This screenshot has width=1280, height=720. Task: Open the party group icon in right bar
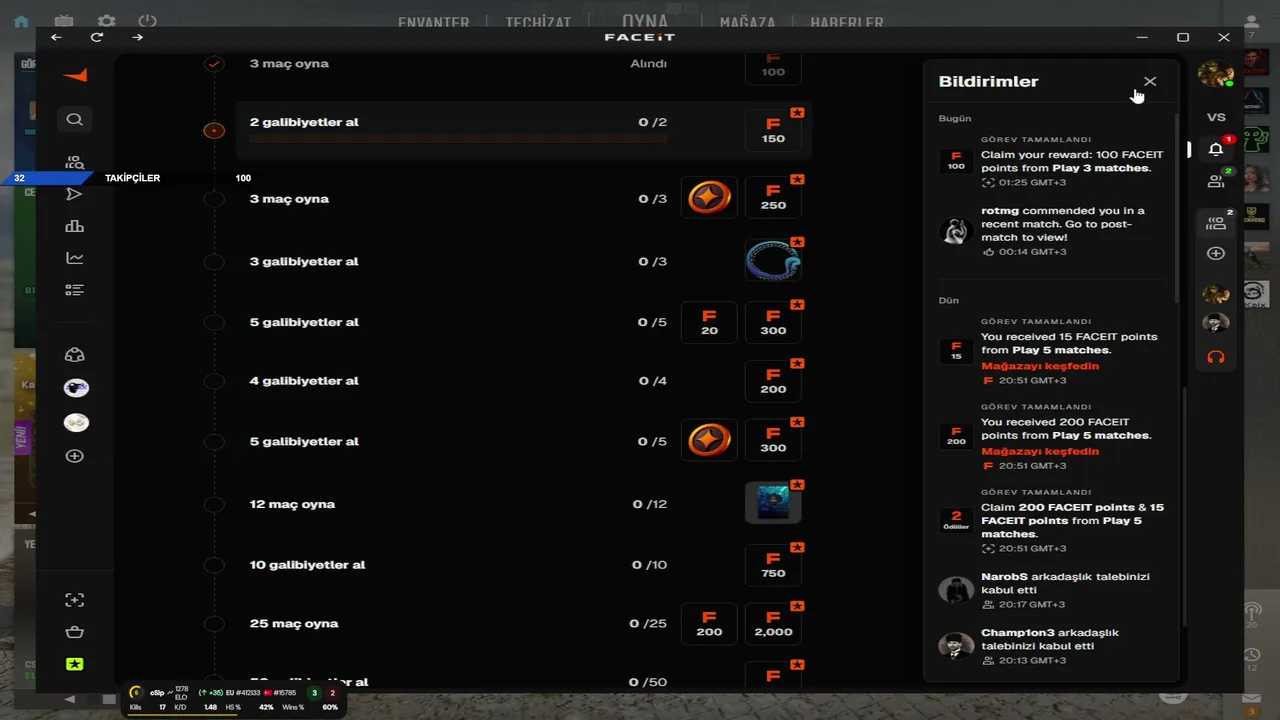1216,223
